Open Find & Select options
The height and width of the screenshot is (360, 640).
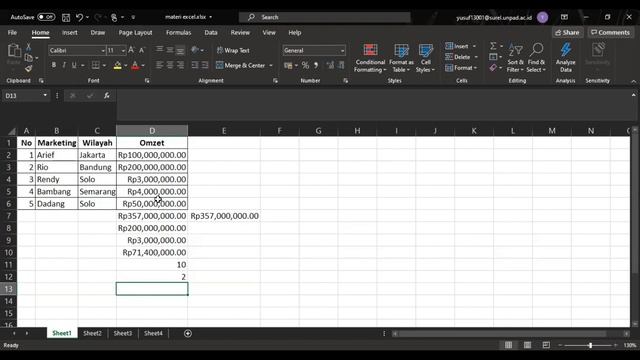click(536, 58)
